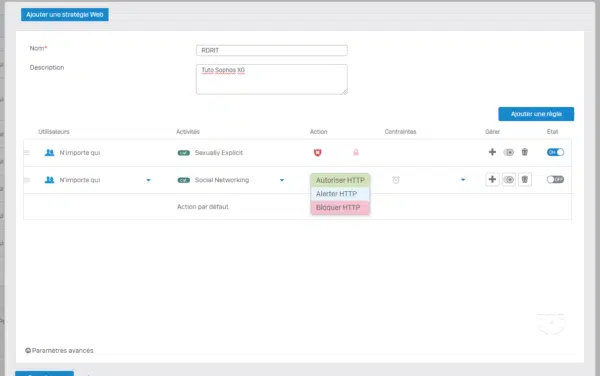Click N'importe qui in Social Networking row
The height and width of the screenshot is (376, 600).
(80, 180)
